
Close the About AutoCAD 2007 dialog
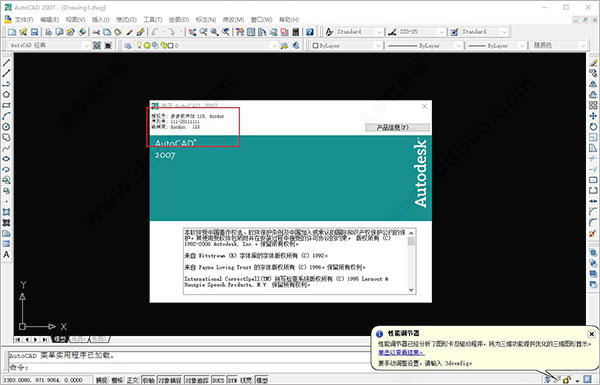point(424,106)
